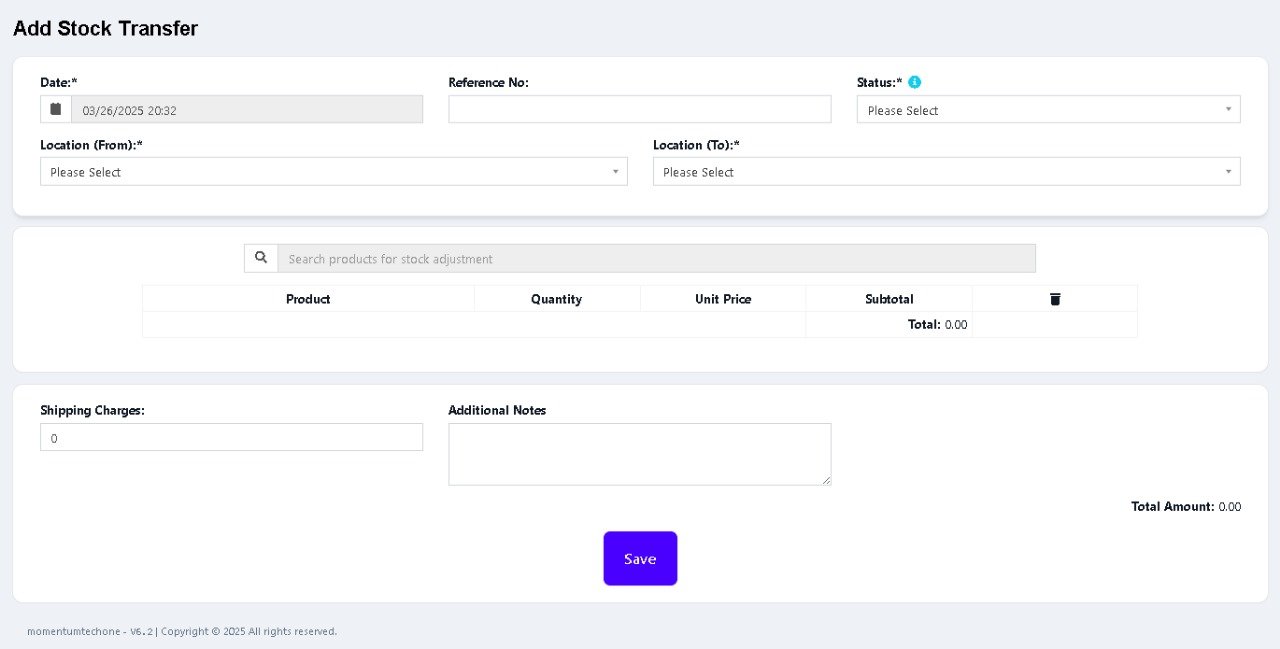This screenshot has width=1280, height=649.
Task: Click the resize handle of the Additional Notes box
Action: click(x=826, y=481)
